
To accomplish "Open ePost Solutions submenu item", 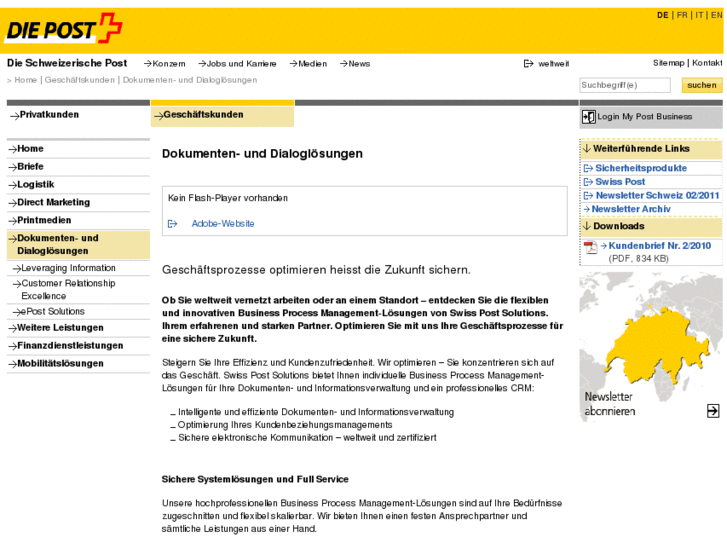I will click(78, 312).
